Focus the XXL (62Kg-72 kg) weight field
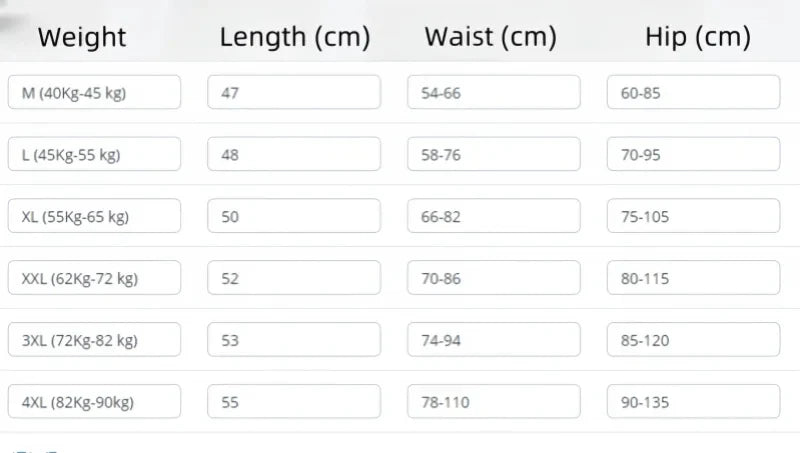This screenshot has height=453, width=800. (94, 279)
